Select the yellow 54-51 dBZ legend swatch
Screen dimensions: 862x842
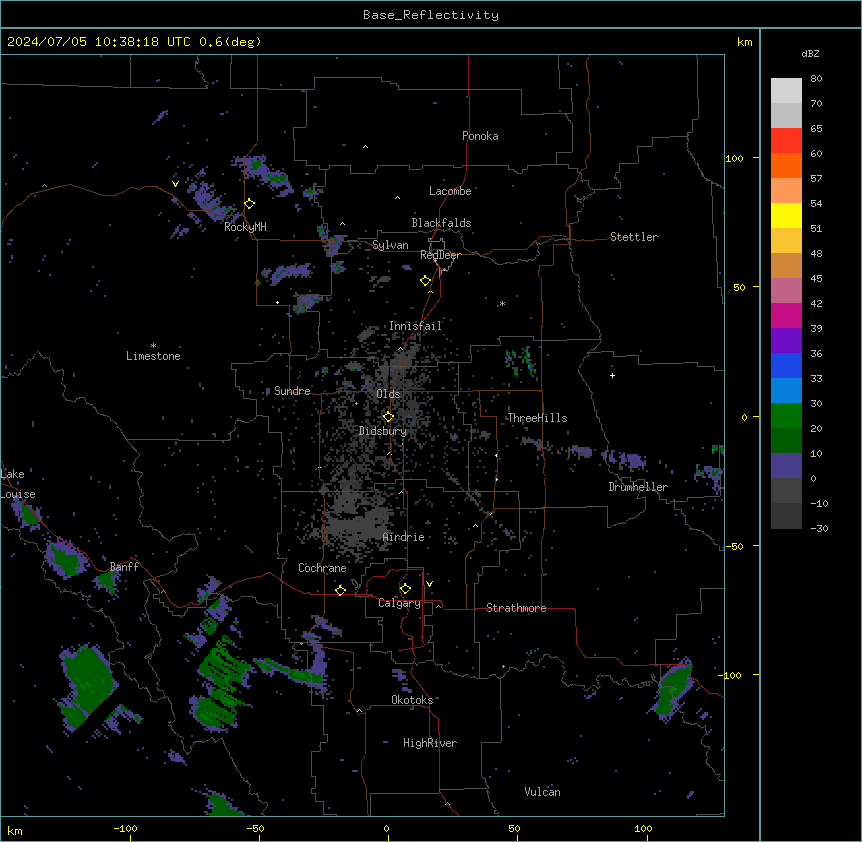pyautogui.click(x=786, y=215)
